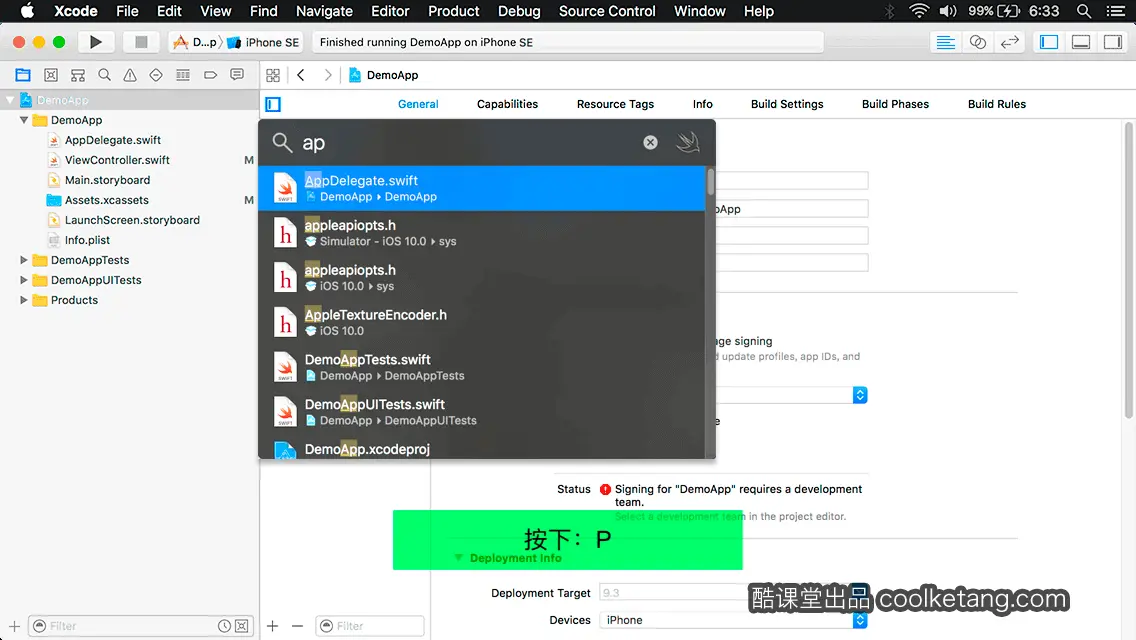Toggle the Debug area visibility

[1081, 42]
